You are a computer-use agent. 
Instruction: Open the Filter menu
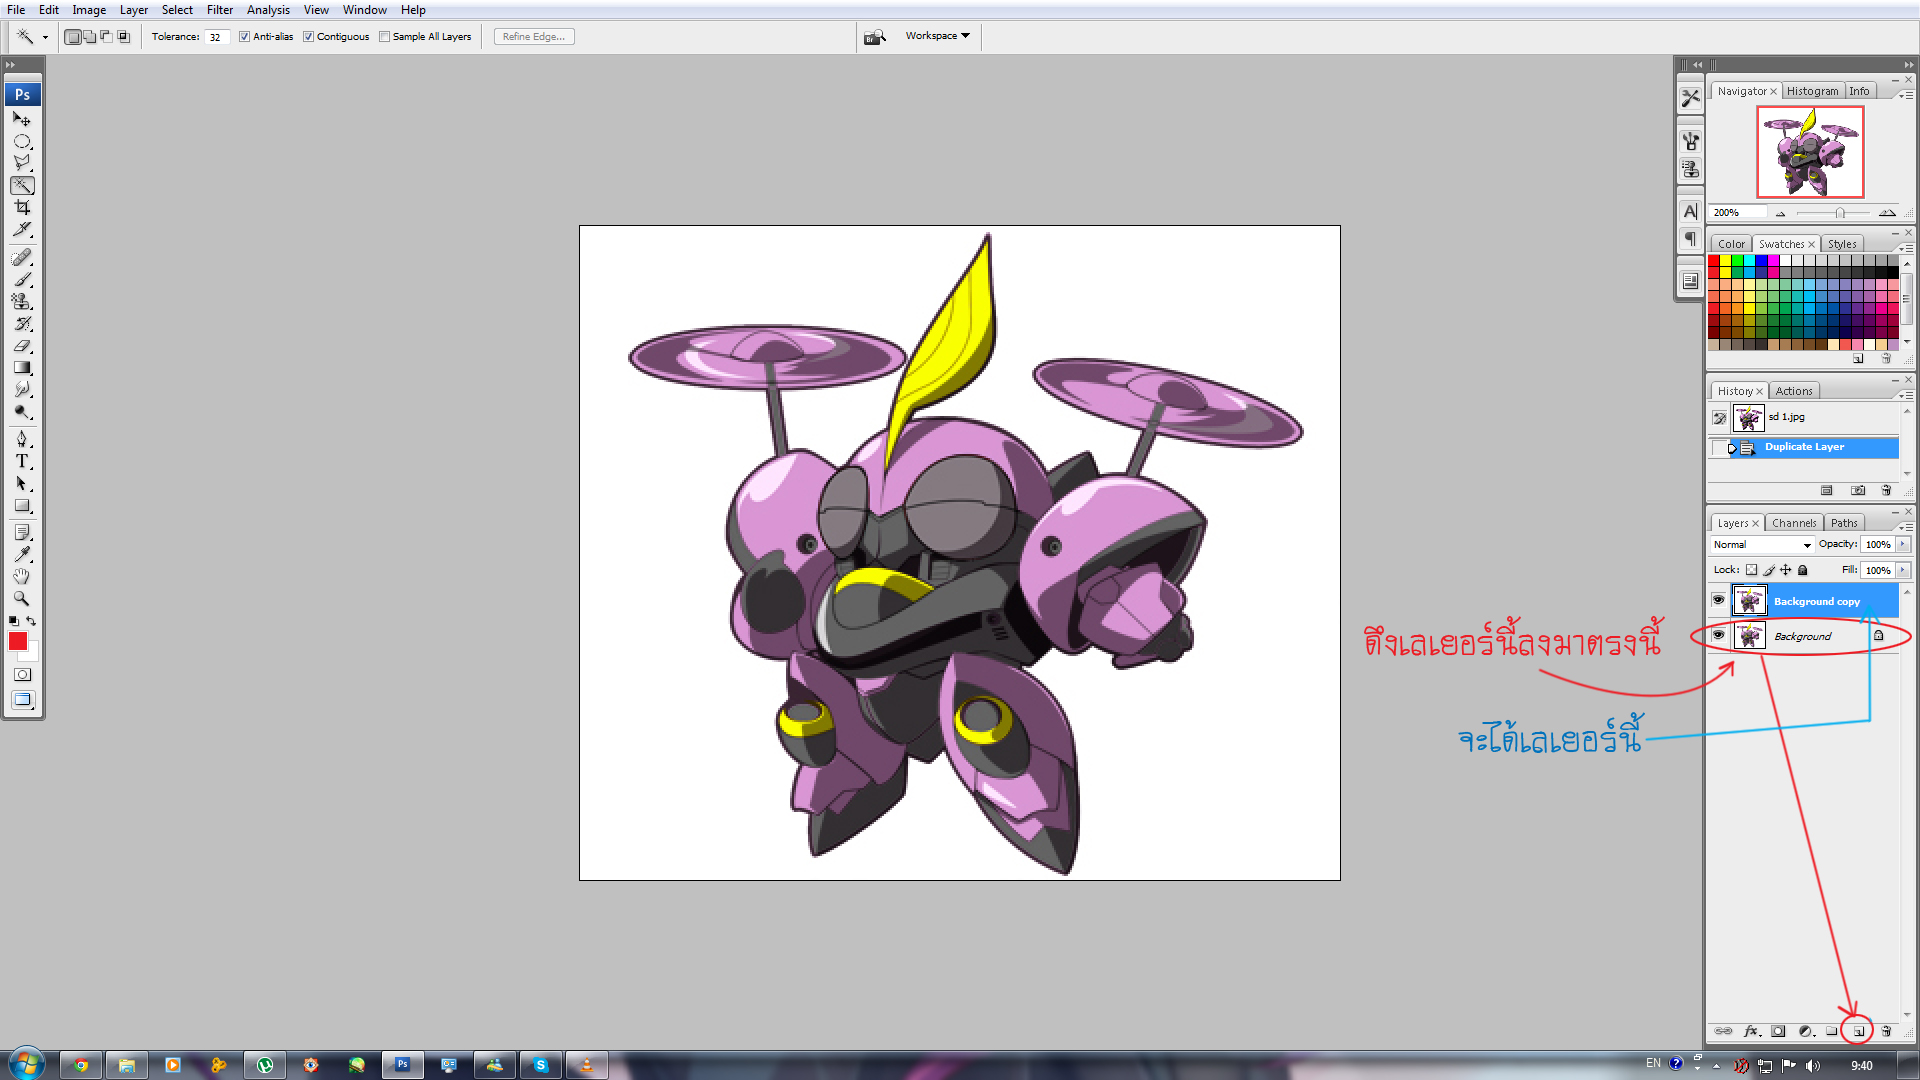click(220, 10)
